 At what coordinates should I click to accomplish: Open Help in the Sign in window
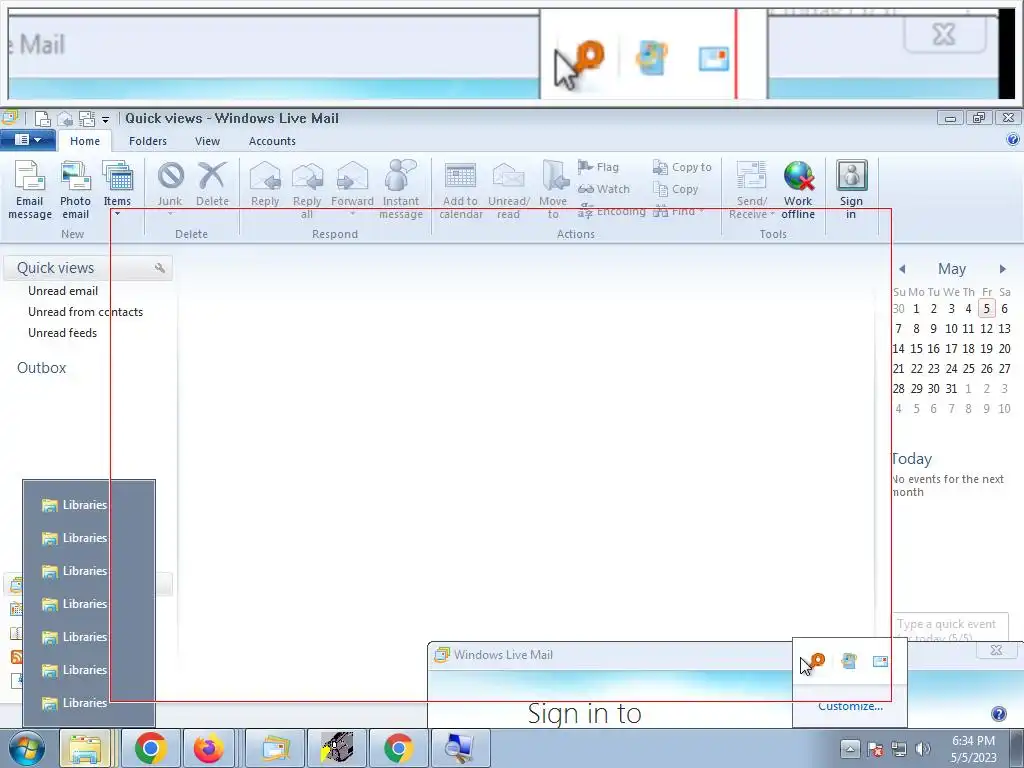[999, 714]
